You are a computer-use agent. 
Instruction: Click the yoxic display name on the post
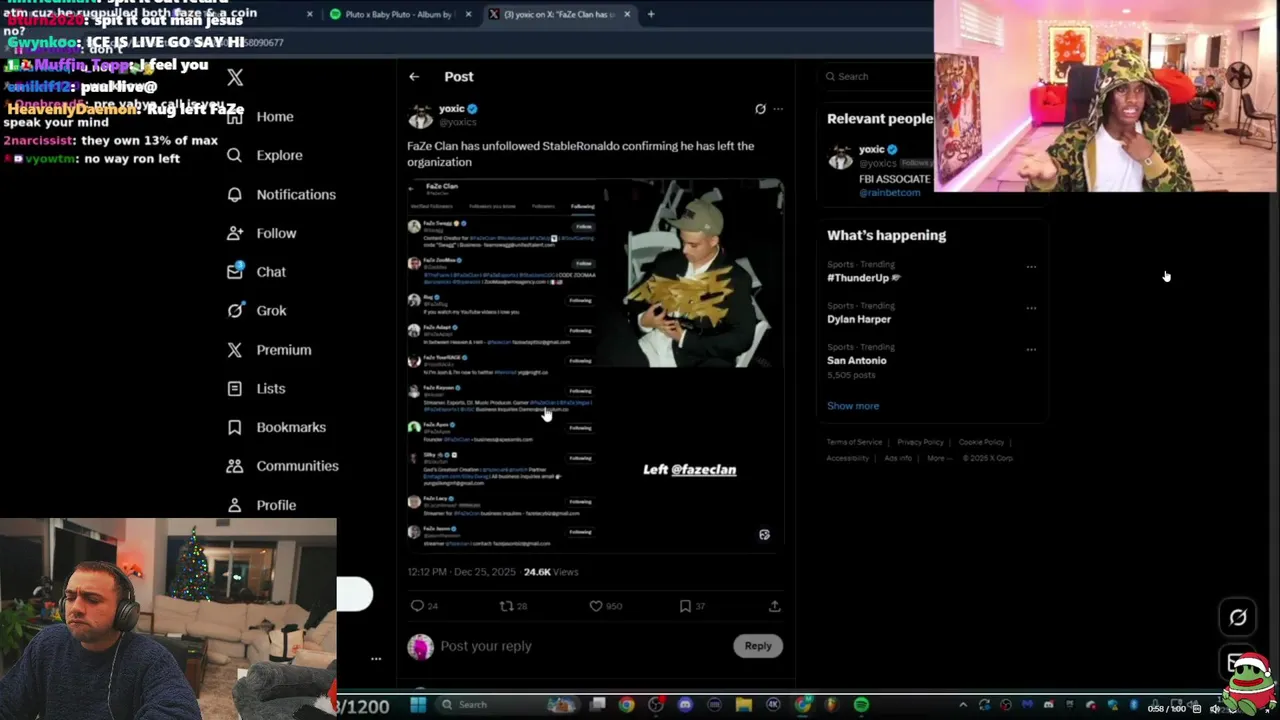click(x=452, y=109)
